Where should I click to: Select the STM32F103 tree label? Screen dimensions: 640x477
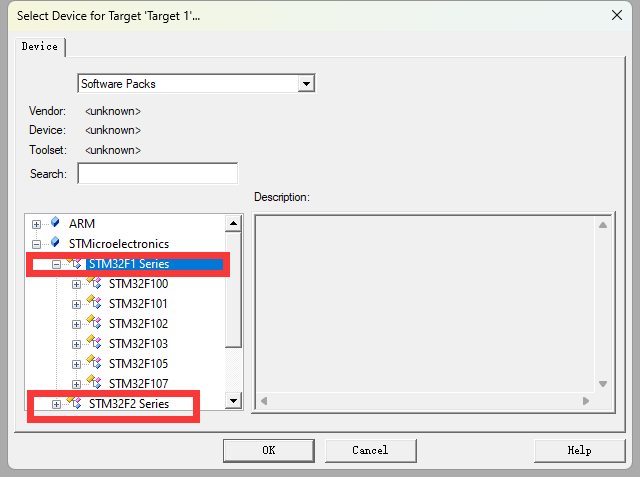coord(138,344)
